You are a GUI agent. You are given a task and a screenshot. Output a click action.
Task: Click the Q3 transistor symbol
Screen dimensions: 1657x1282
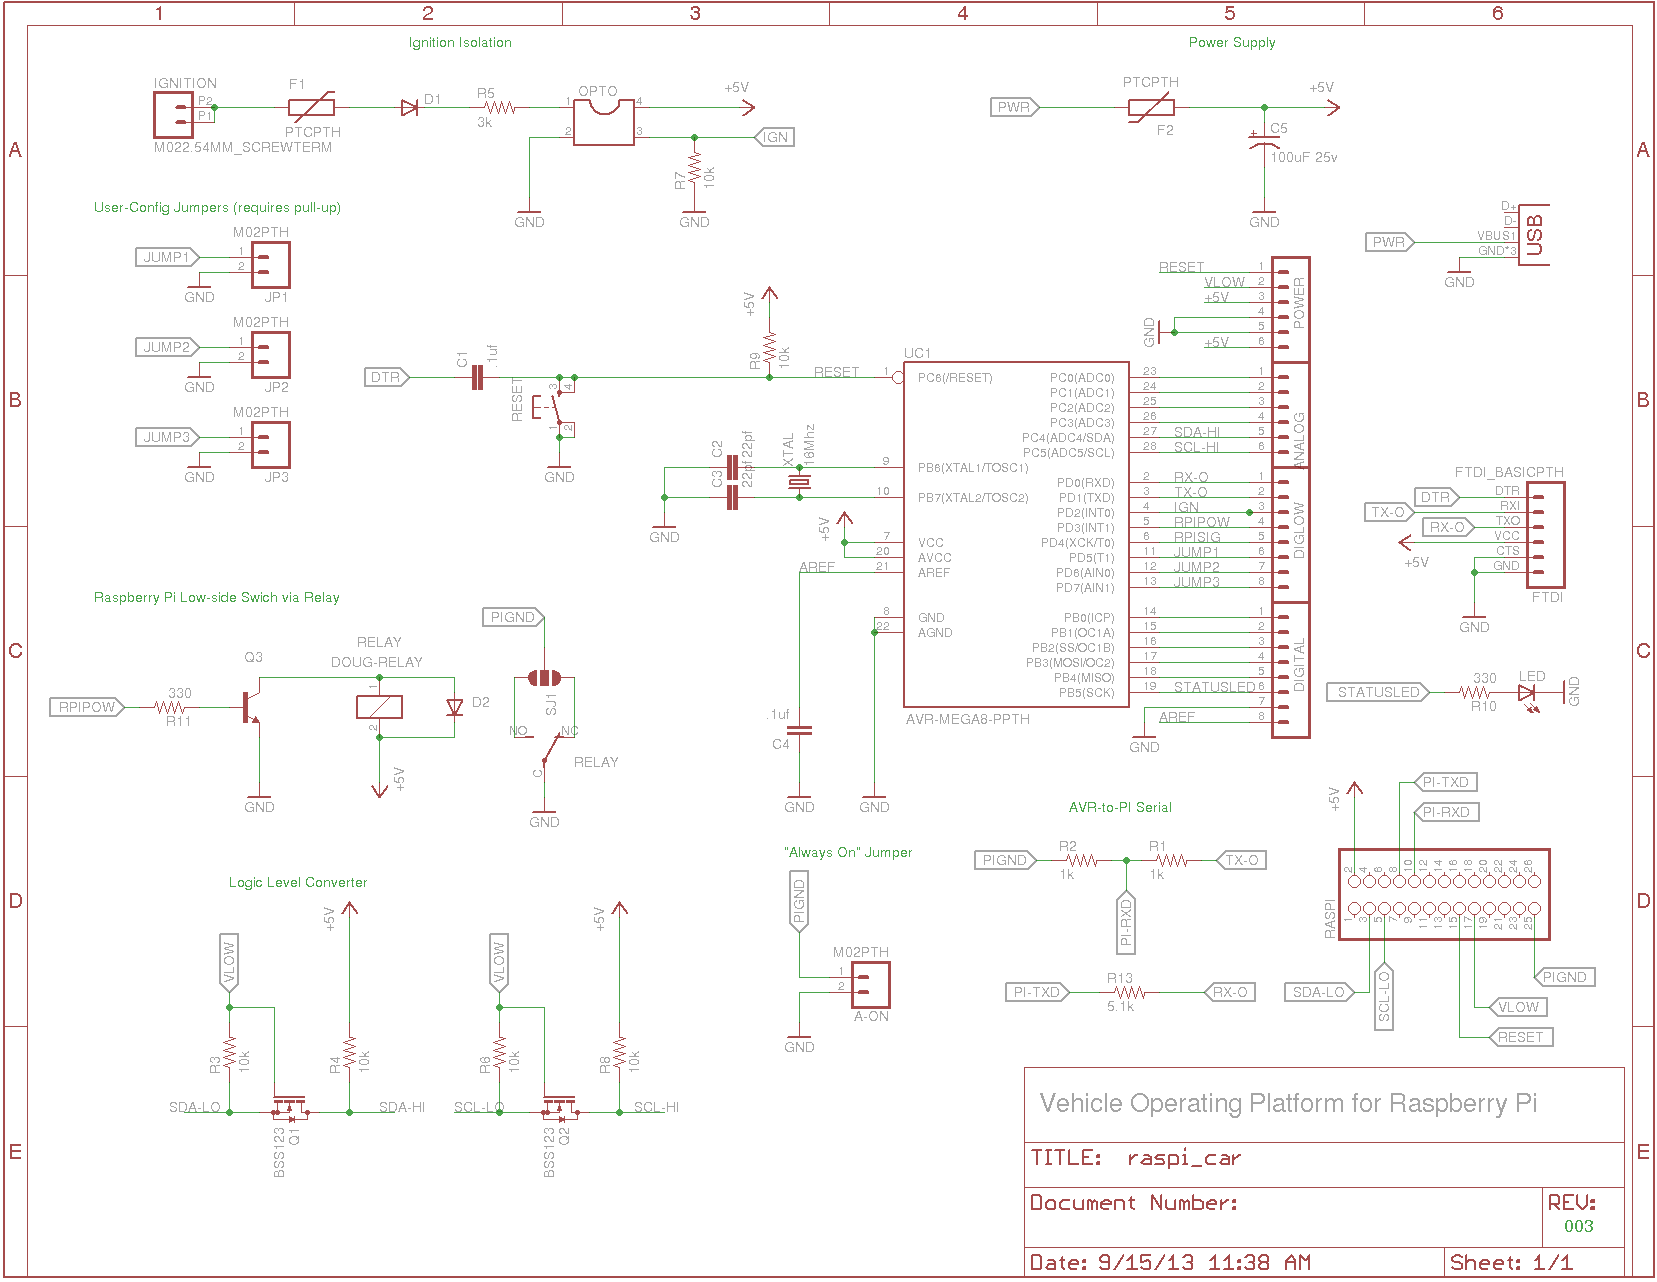251,706
